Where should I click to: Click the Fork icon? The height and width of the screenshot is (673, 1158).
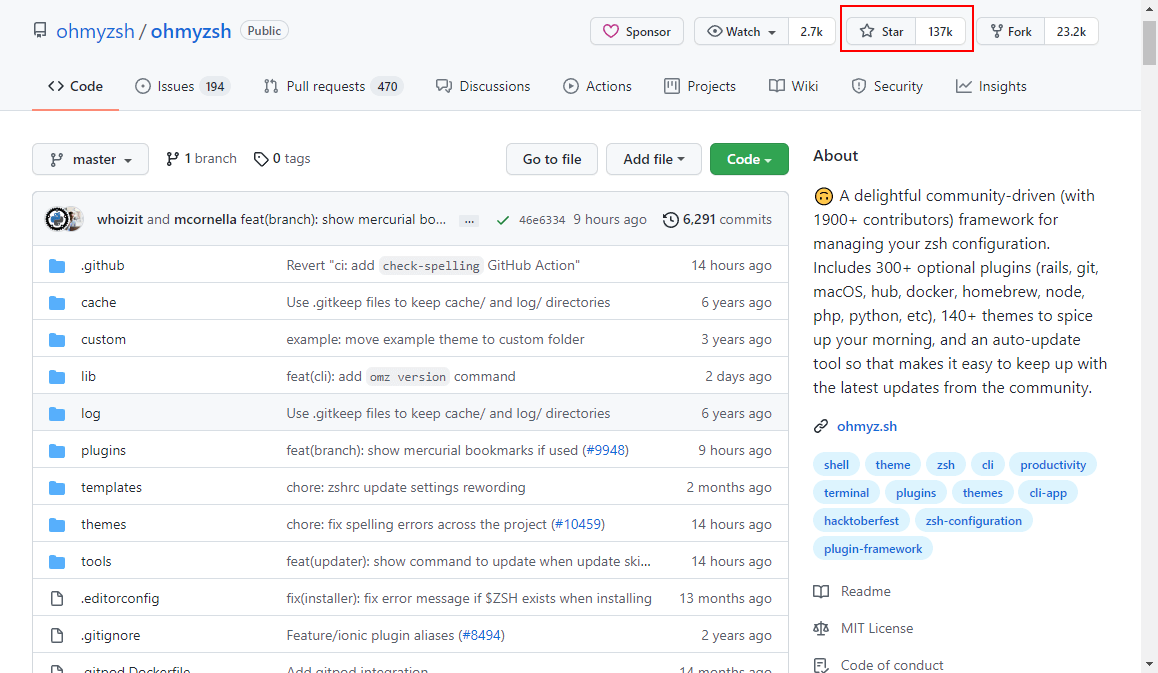[x=997, y=31]
